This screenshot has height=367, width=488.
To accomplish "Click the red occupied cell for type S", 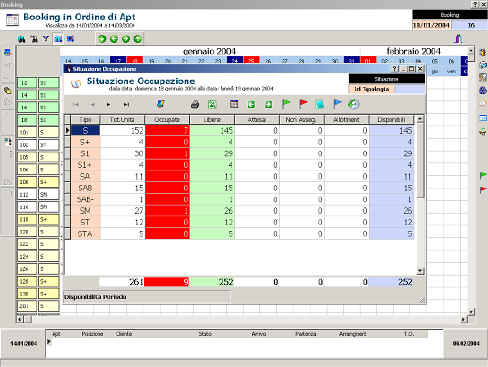I will [167, 130].
